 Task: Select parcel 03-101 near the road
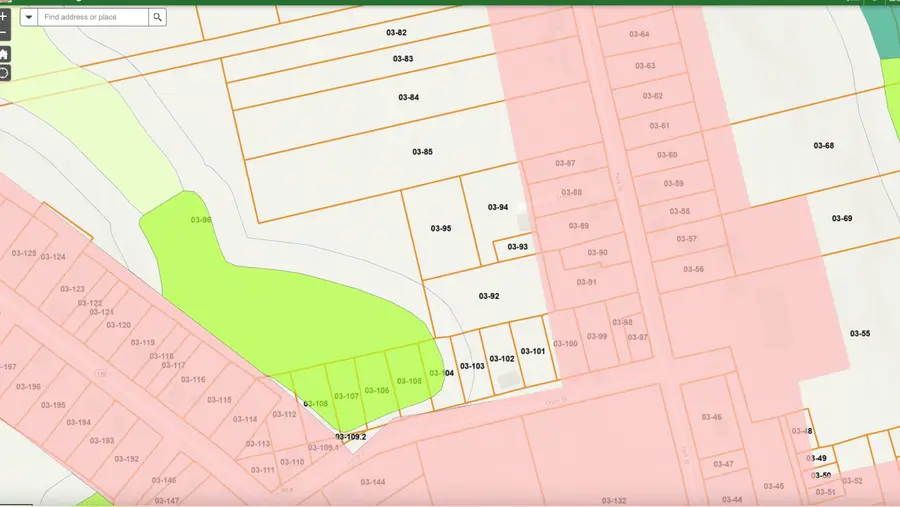[533, 351]
